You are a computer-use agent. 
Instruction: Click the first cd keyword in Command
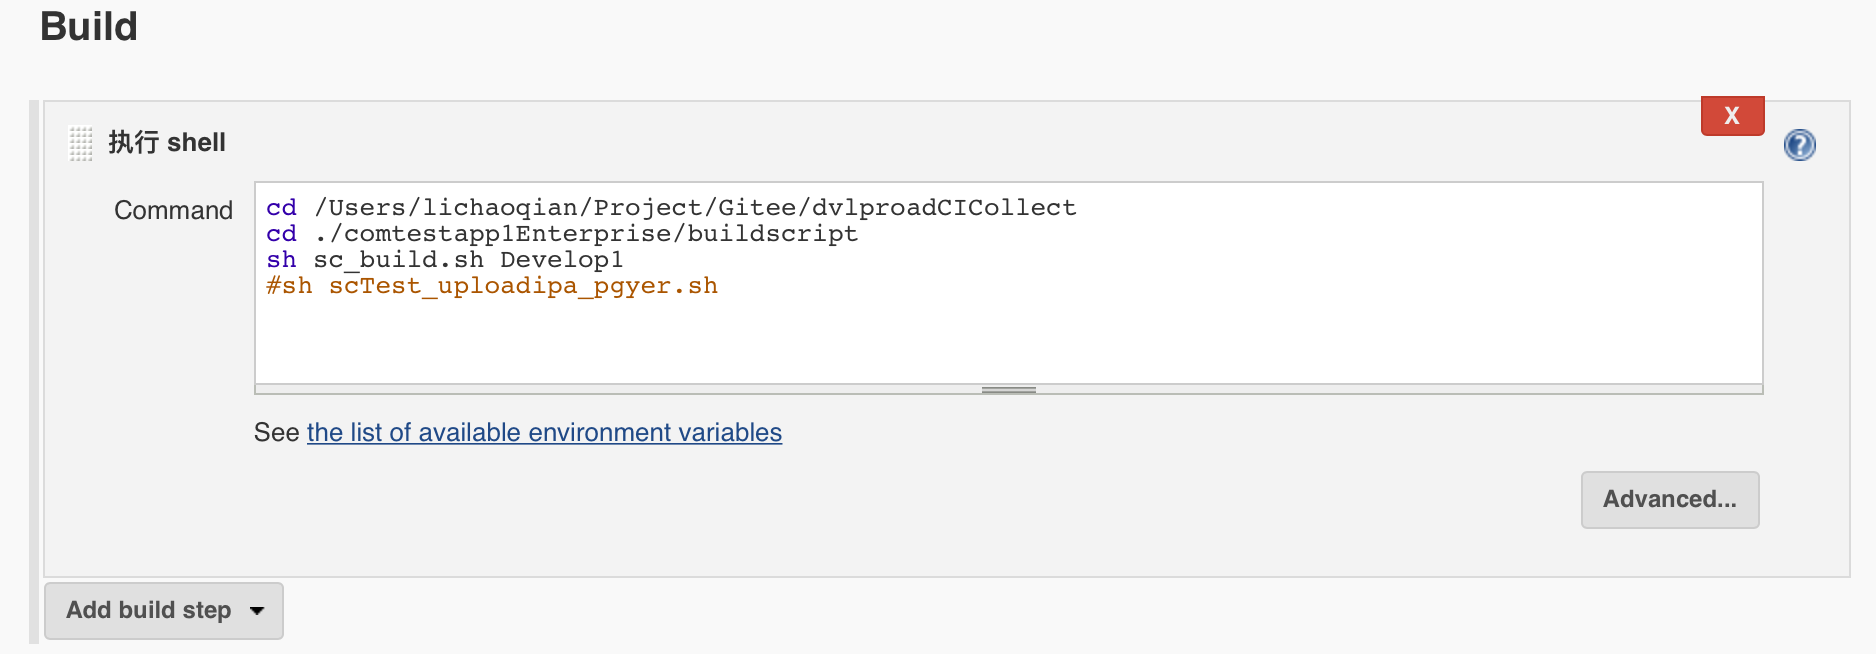click(281, 207)
